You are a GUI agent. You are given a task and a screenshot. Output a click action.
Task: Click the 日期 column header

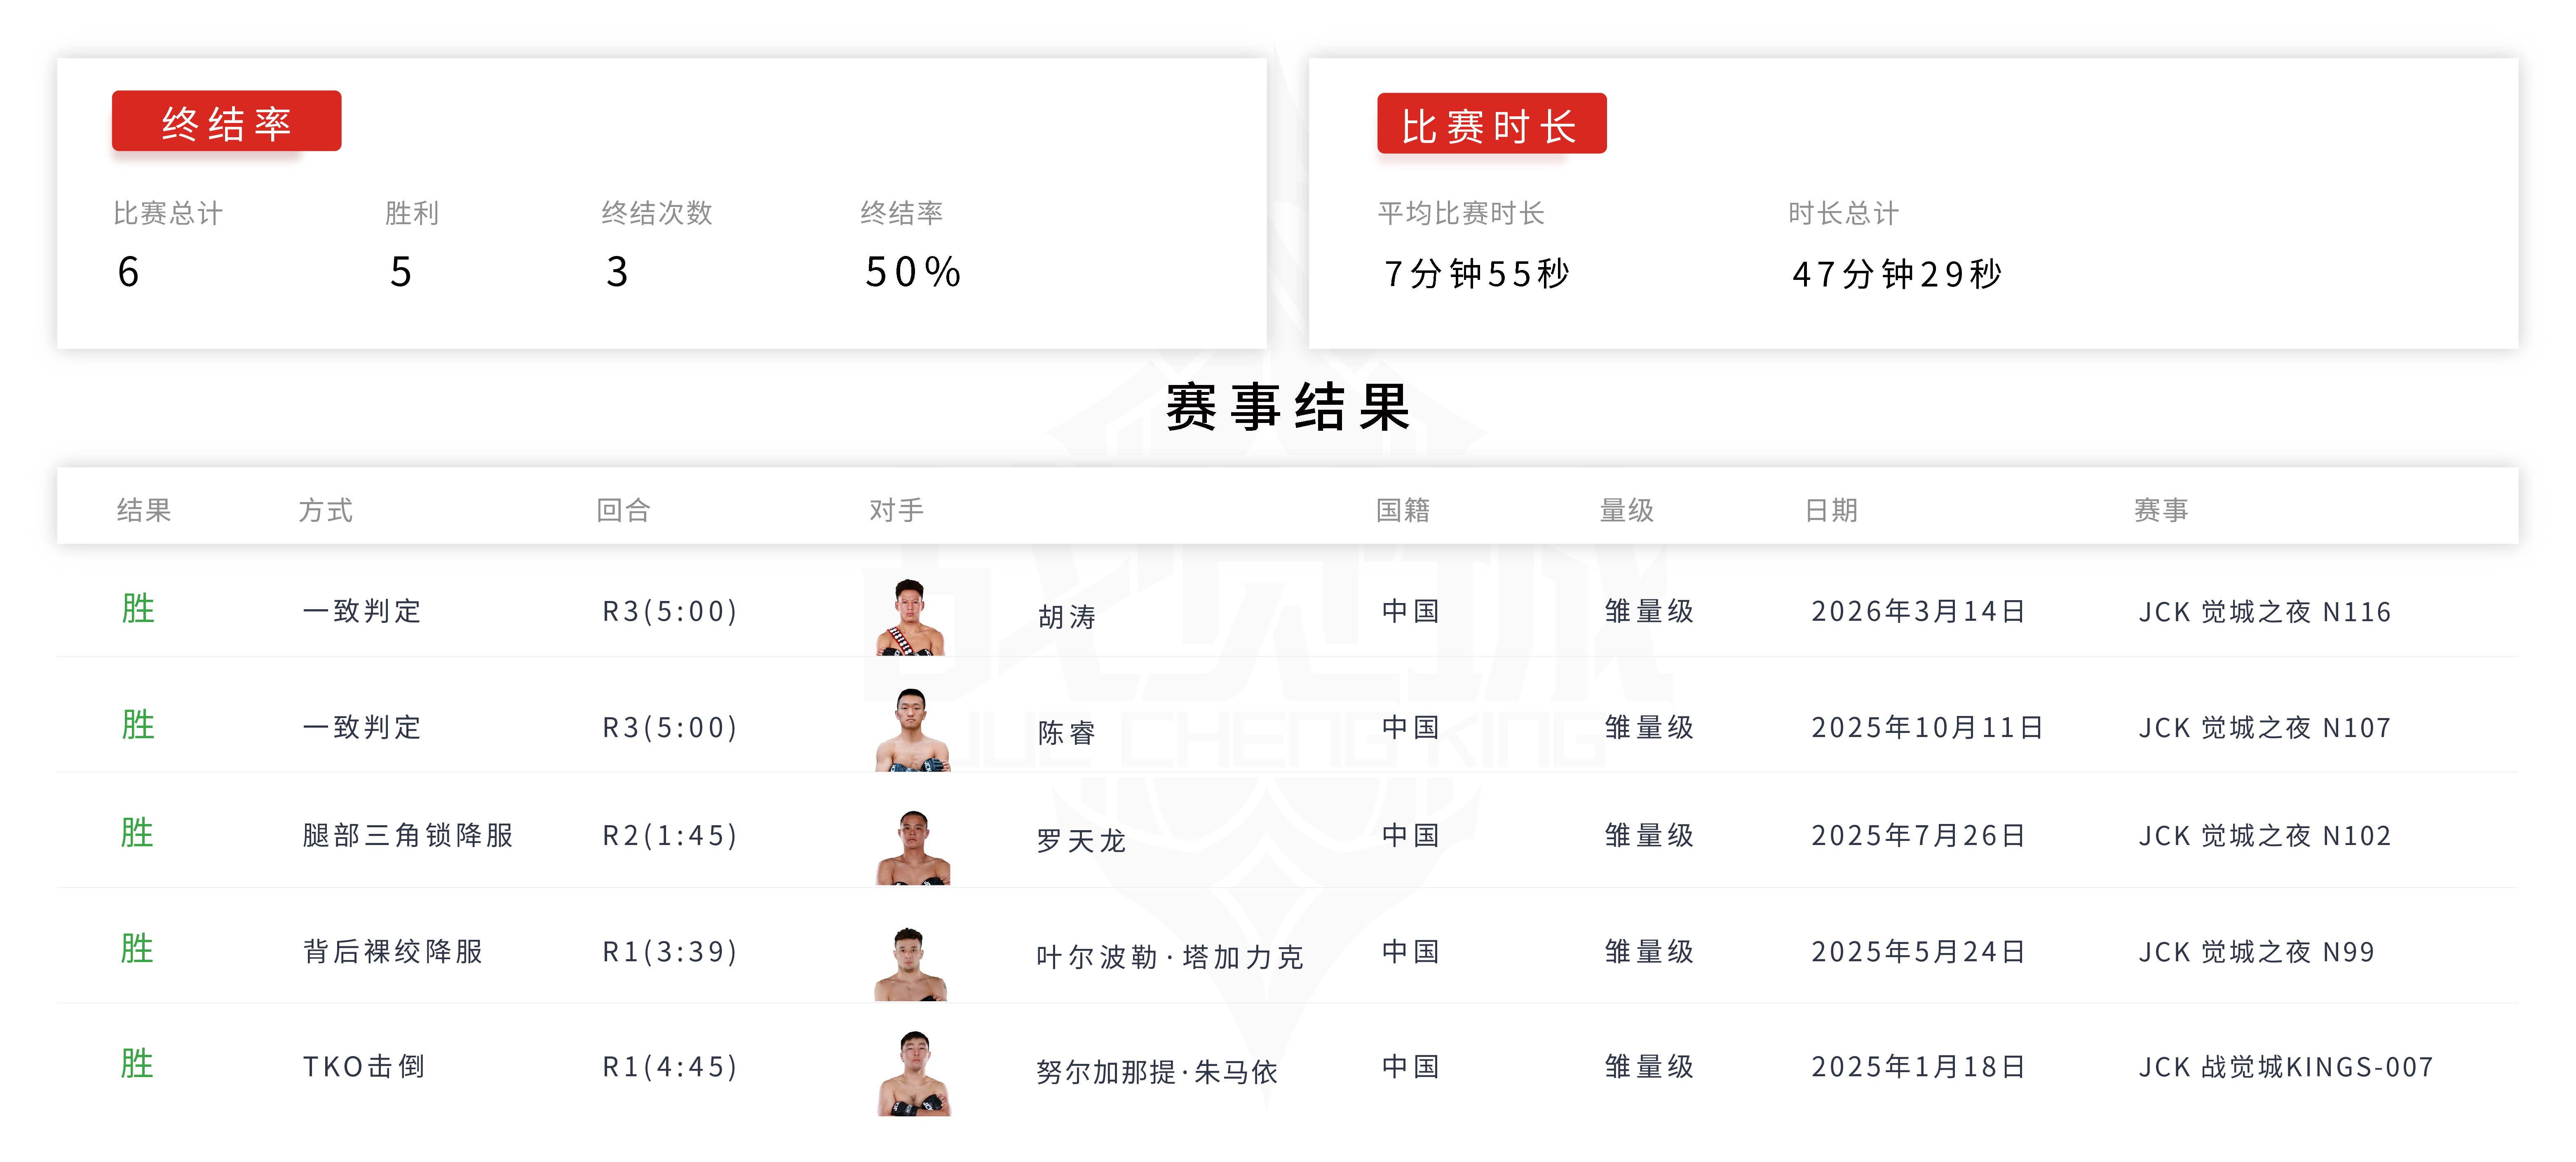tap(1830, 510)
